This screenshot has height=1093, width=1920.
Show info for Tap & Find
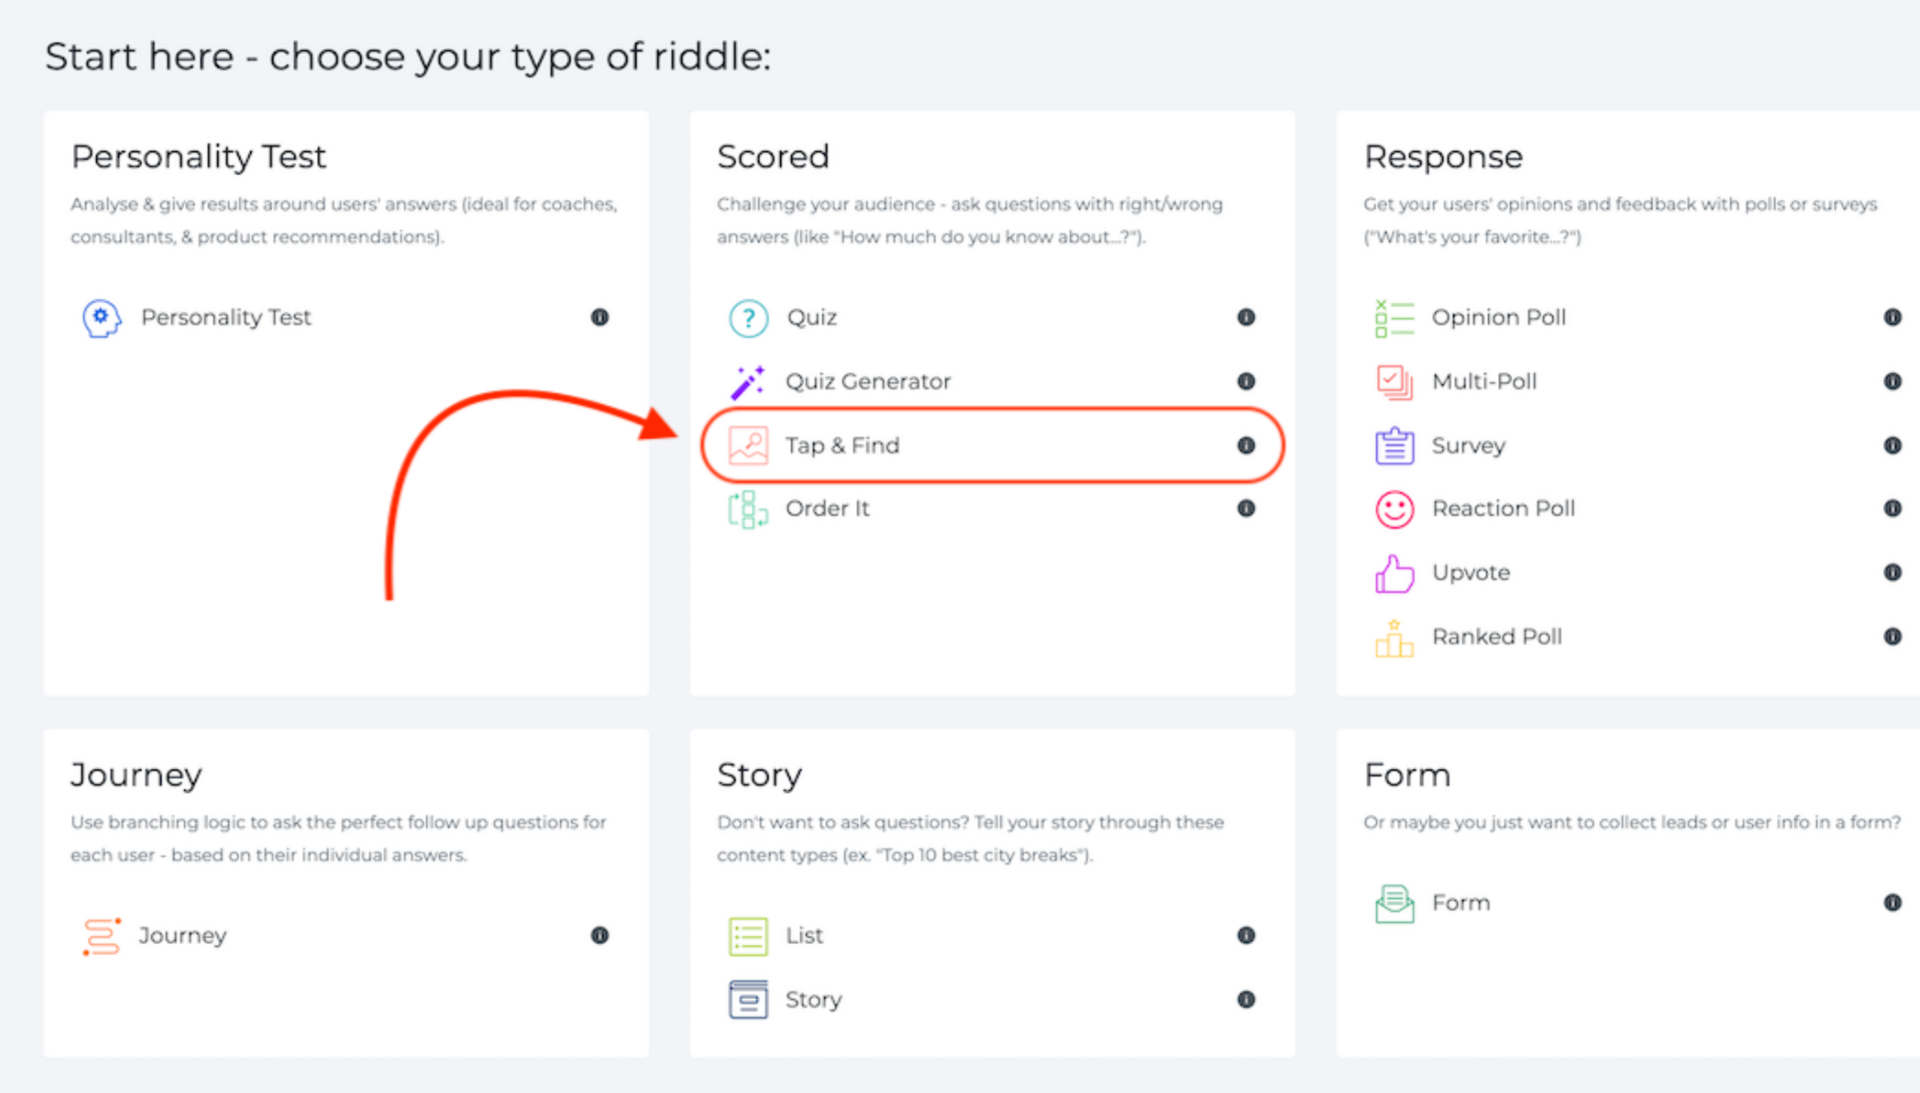[x=1246, y=446]
